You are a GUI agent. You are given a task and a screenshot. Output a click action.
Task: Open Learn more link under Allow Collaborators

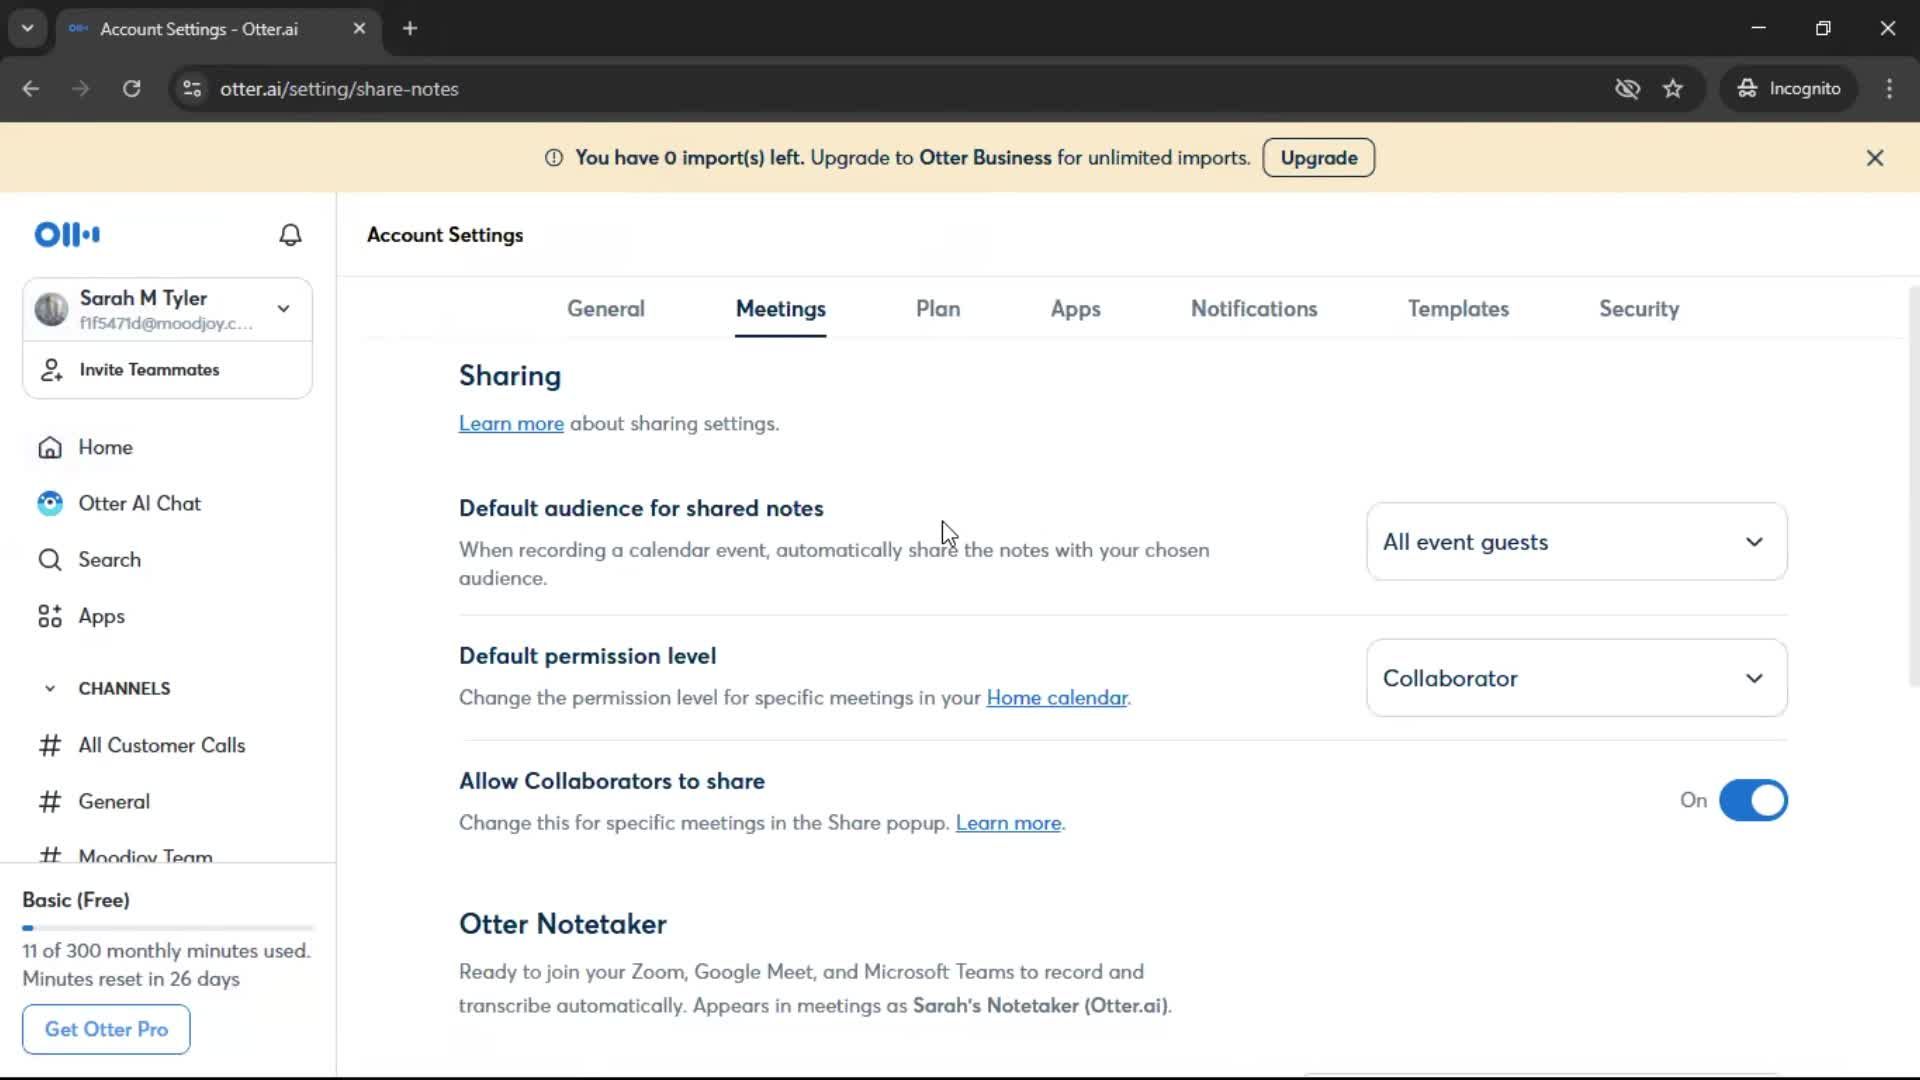tap(1008, 823)
